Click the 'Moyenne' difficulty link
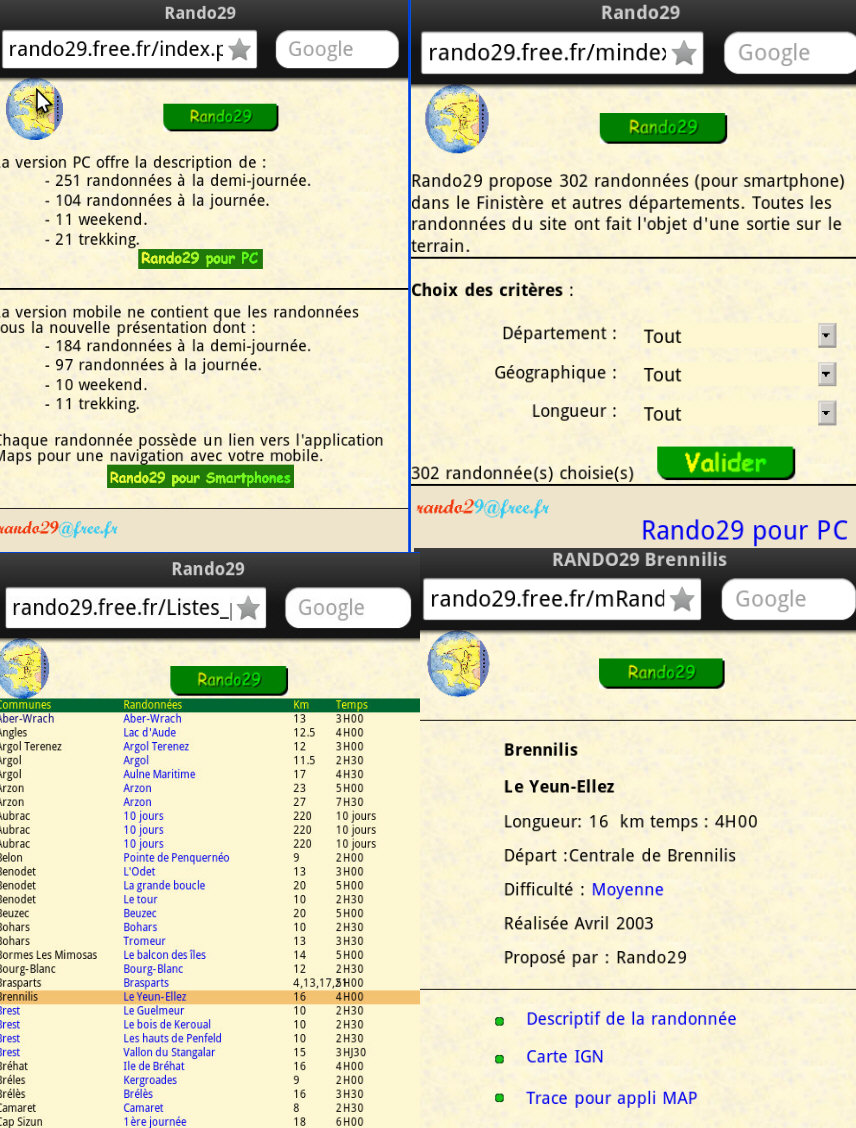 tap(627, 890)
